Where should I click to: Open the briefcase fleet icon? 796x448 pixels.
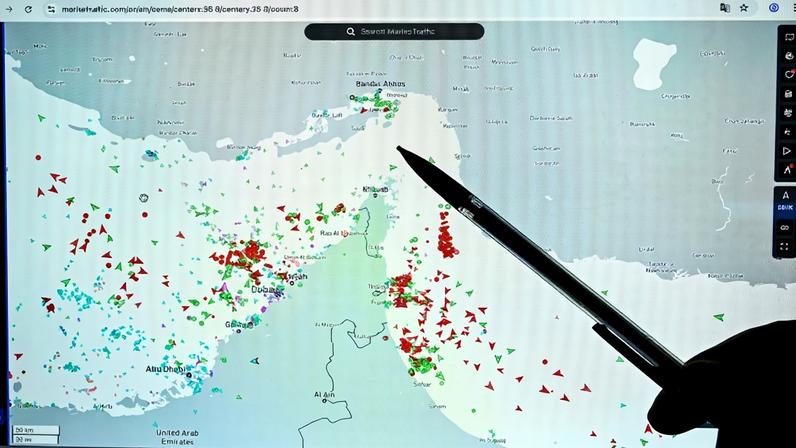tap(788, 94)
